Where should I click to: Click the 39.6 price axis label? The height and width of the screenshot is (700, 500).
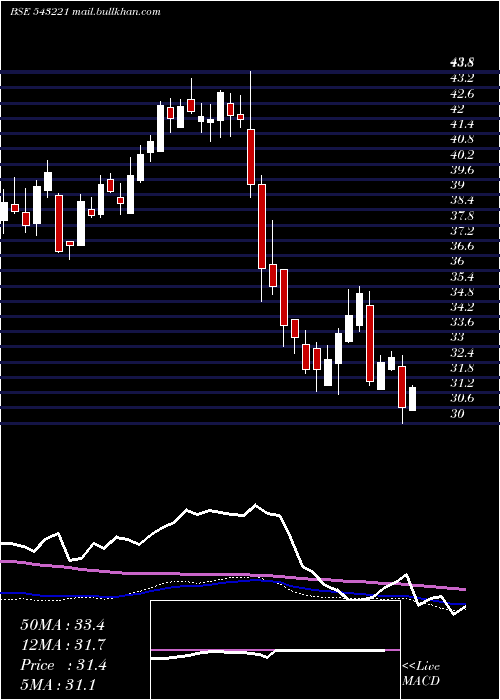pyautogui.click(x=462, y=170)
